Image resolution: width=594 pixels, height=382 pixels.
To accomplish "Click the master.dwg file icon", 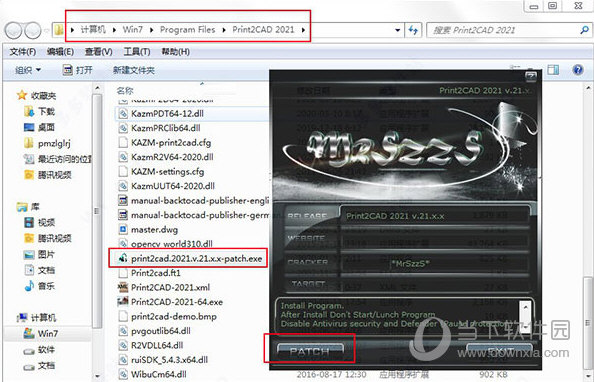I will pos(123,230).
